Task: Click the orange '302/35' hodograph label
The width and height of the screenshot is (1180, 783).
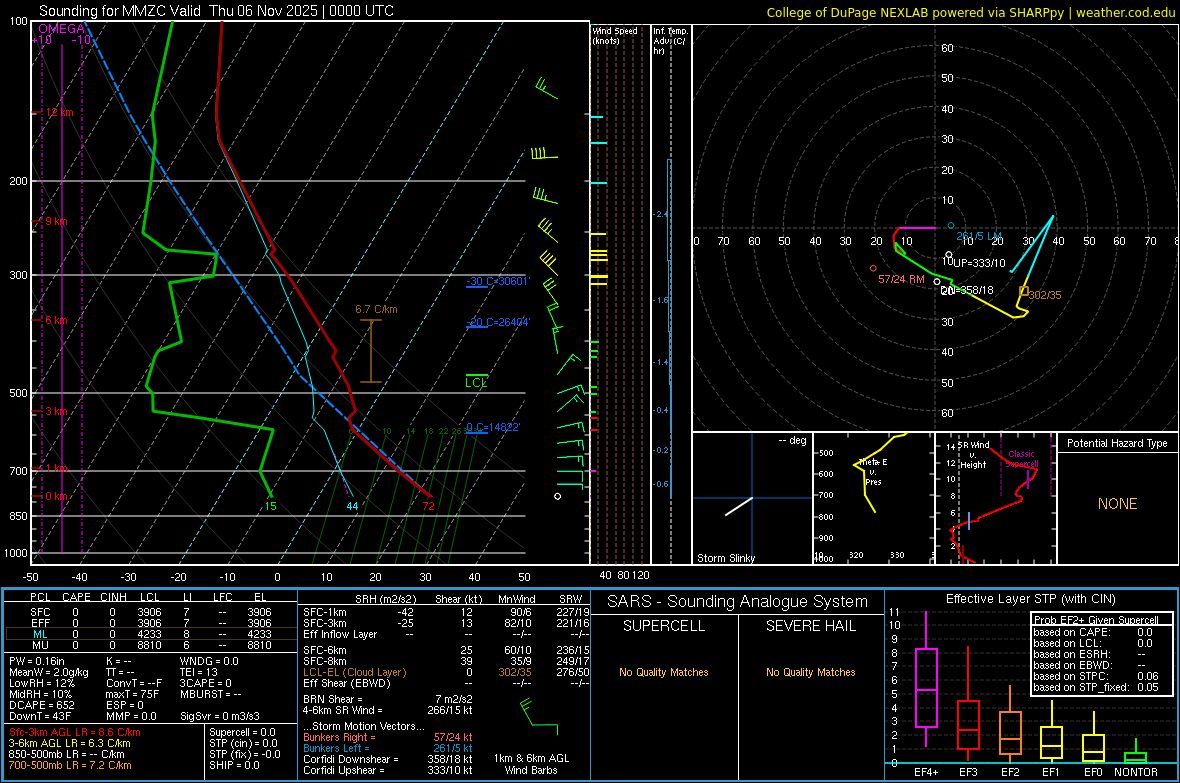Action: pyautogui.click(x=1045, y=295)
